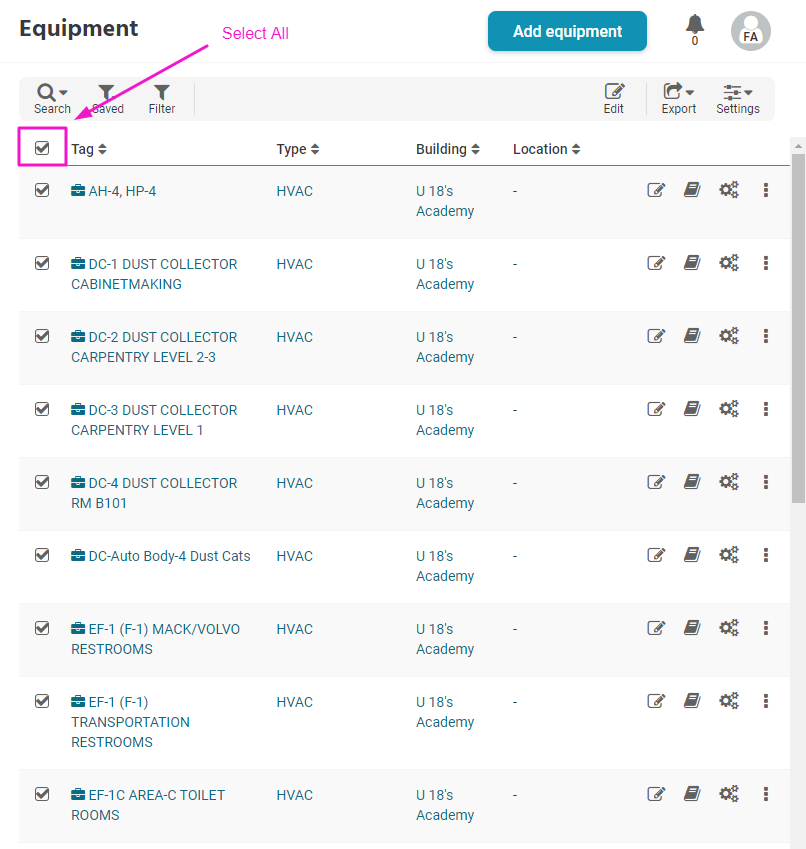Uncheck DC-Auto Body-4 Dust Cats checkbox
The width and height of the screenshot is (806, 849).
[42, 556]
